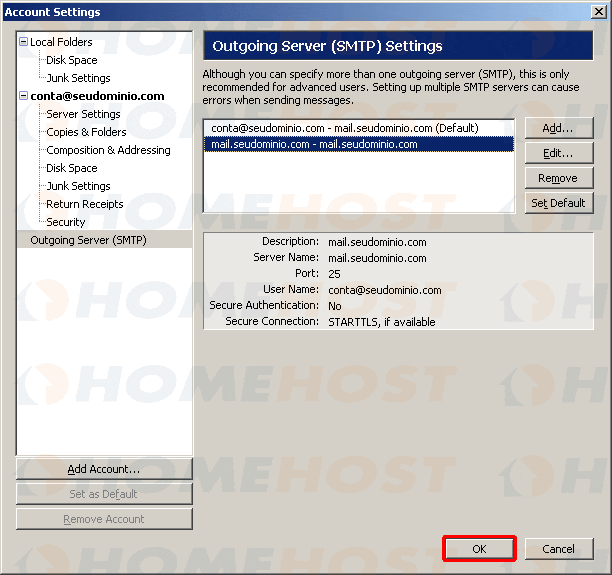Open Copies & Folders page
The width and height of the screenshot is (612, 575).
86,132
